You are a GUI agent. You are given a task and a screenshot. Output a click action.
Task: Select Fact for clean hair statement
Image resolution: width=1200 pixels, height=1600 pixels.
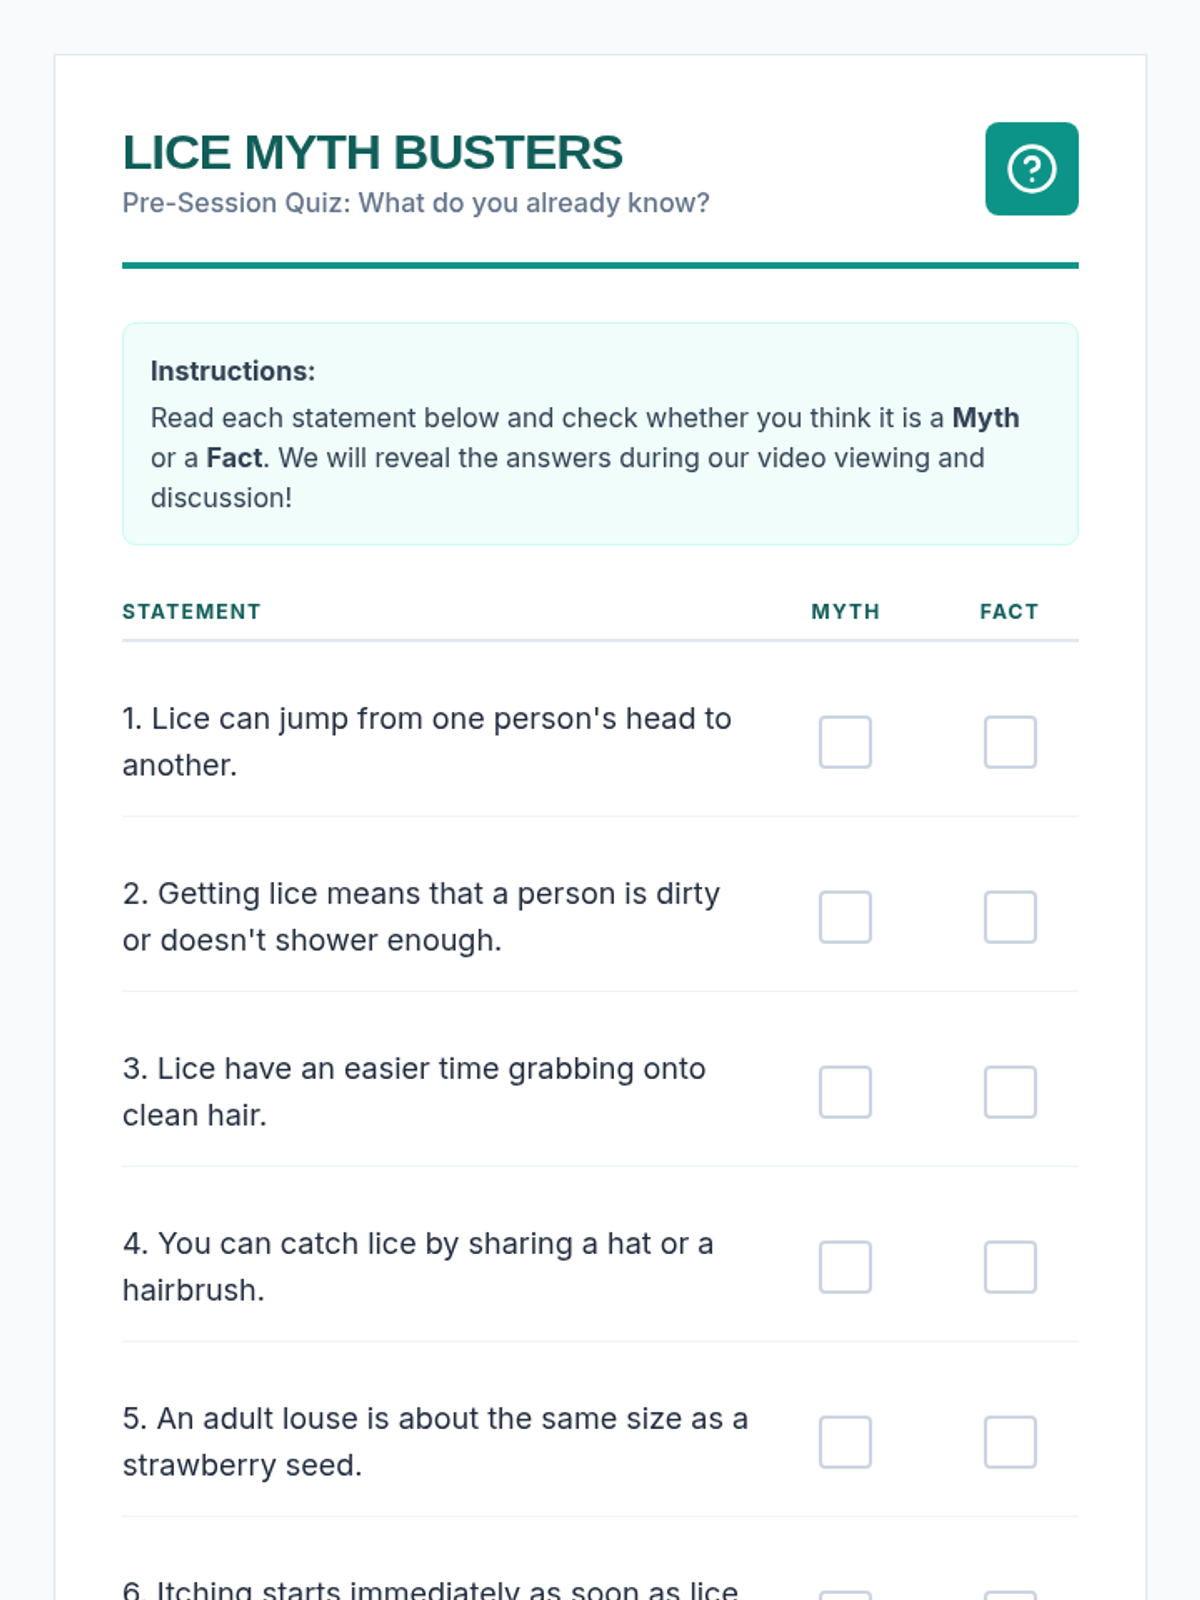tap(1010, 1092)
